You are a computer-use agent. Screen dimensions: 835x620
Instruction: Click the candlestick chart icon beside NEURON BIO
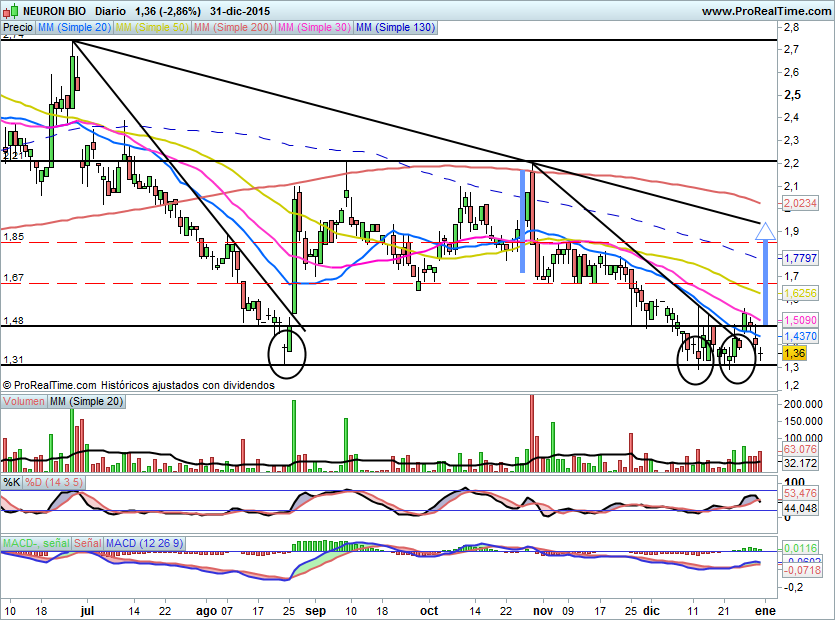tap(11, 10)
